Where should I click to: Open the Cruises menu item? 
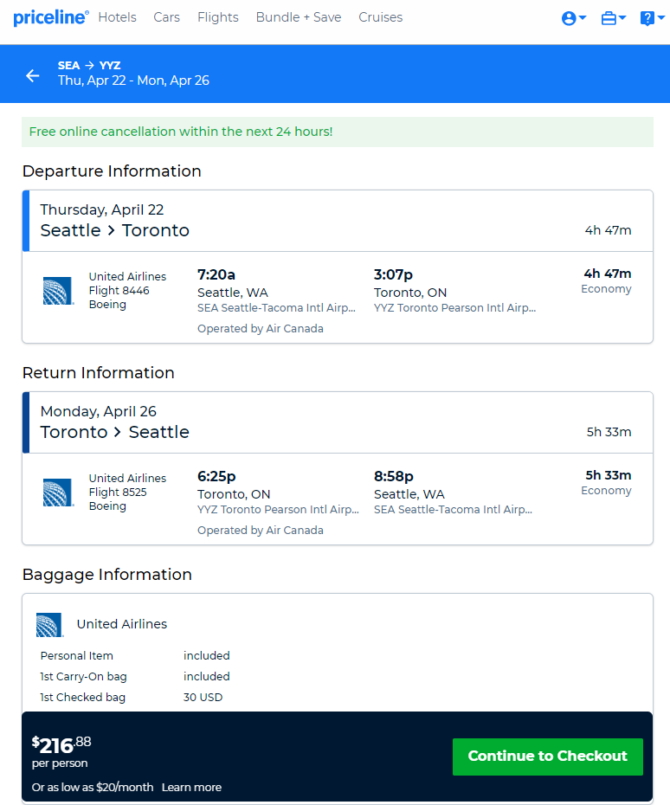tap(380, 17)
